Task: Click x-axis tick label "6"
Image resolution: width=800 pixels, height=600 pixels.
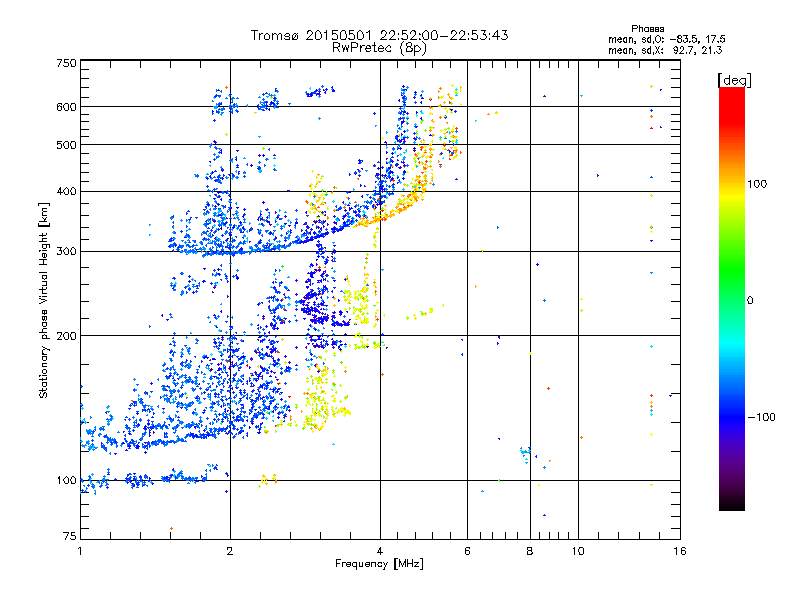Action: point(467,551)
